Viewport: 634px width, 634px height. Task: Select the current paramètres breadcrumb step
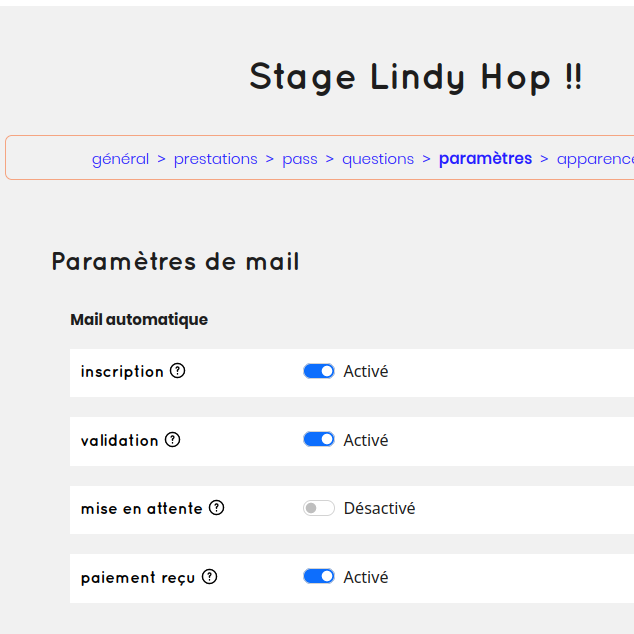485,159
